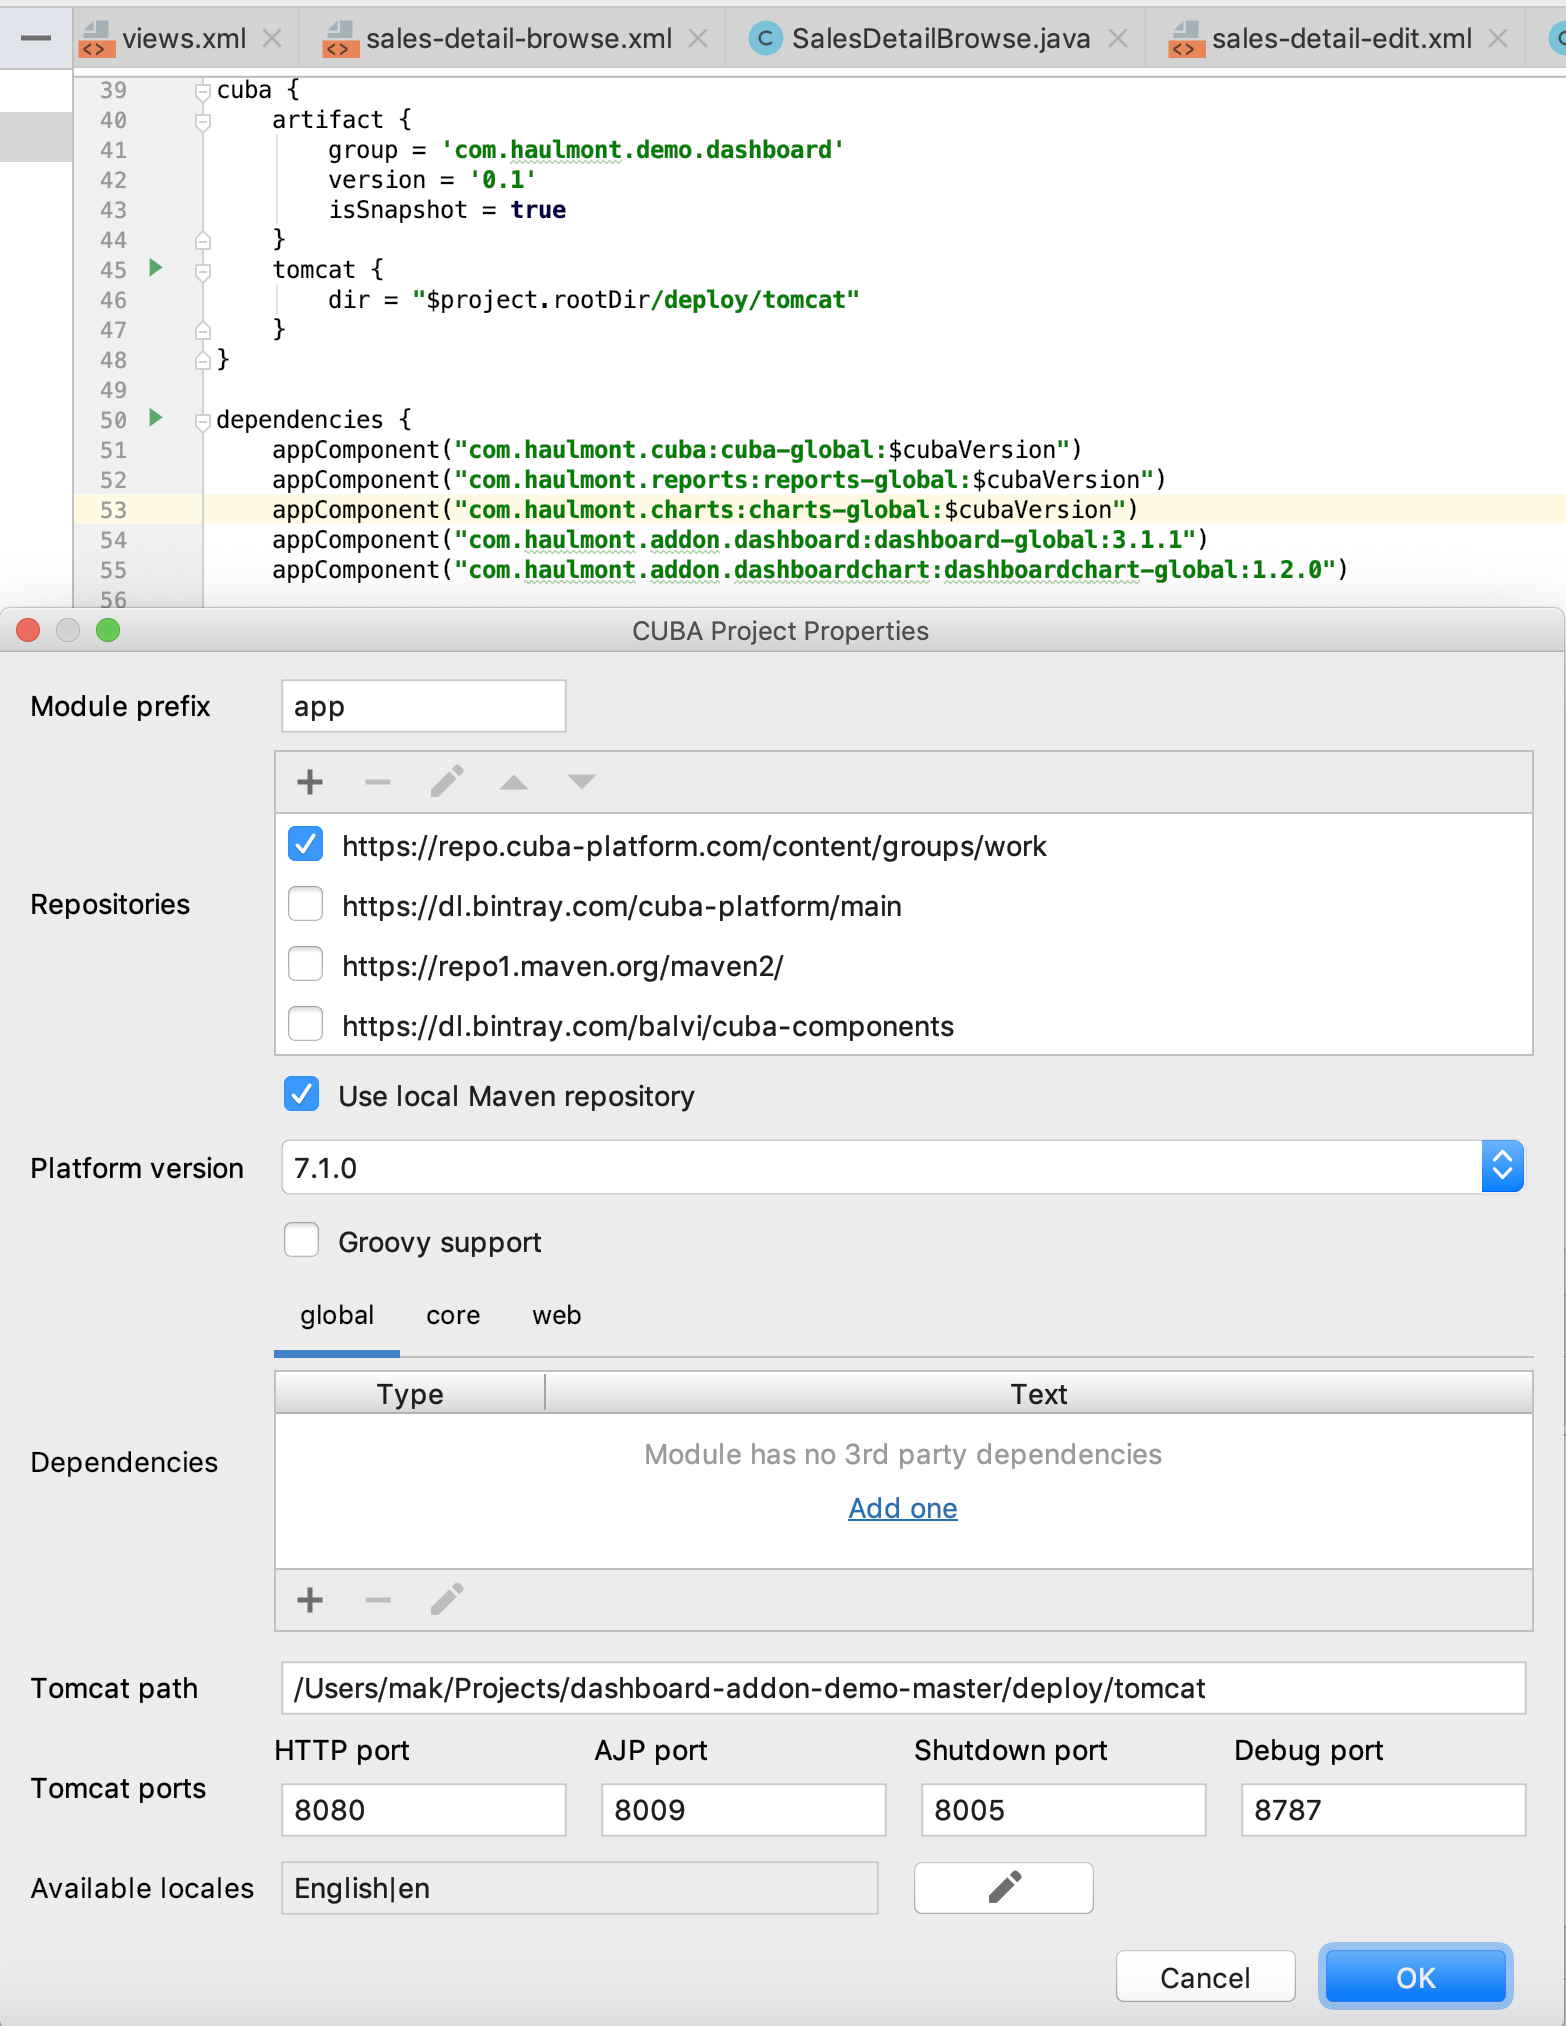The width and height of the screenshot is (1566, 2026).
Task: Run the dependencies block gutter arrow
Action: (156, 418)
